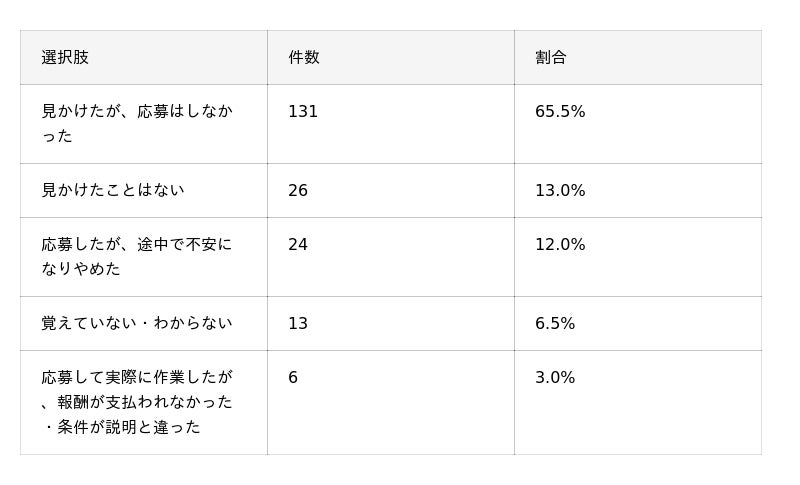The height and width of the screenshot is (485, 800).
Task: Select the 見かけたことはない row label
Action: coord(113,190)
